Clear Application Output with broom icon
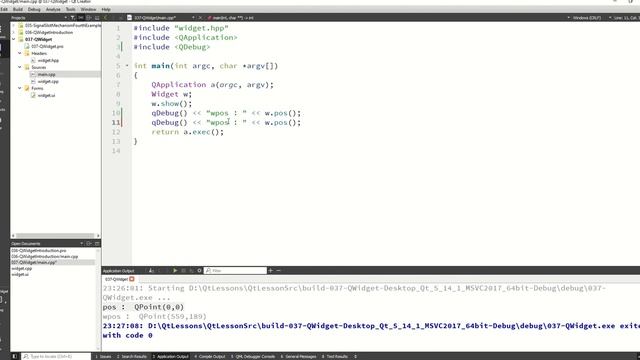Viewport: 640px width, 360px height. tap(151, 271)
